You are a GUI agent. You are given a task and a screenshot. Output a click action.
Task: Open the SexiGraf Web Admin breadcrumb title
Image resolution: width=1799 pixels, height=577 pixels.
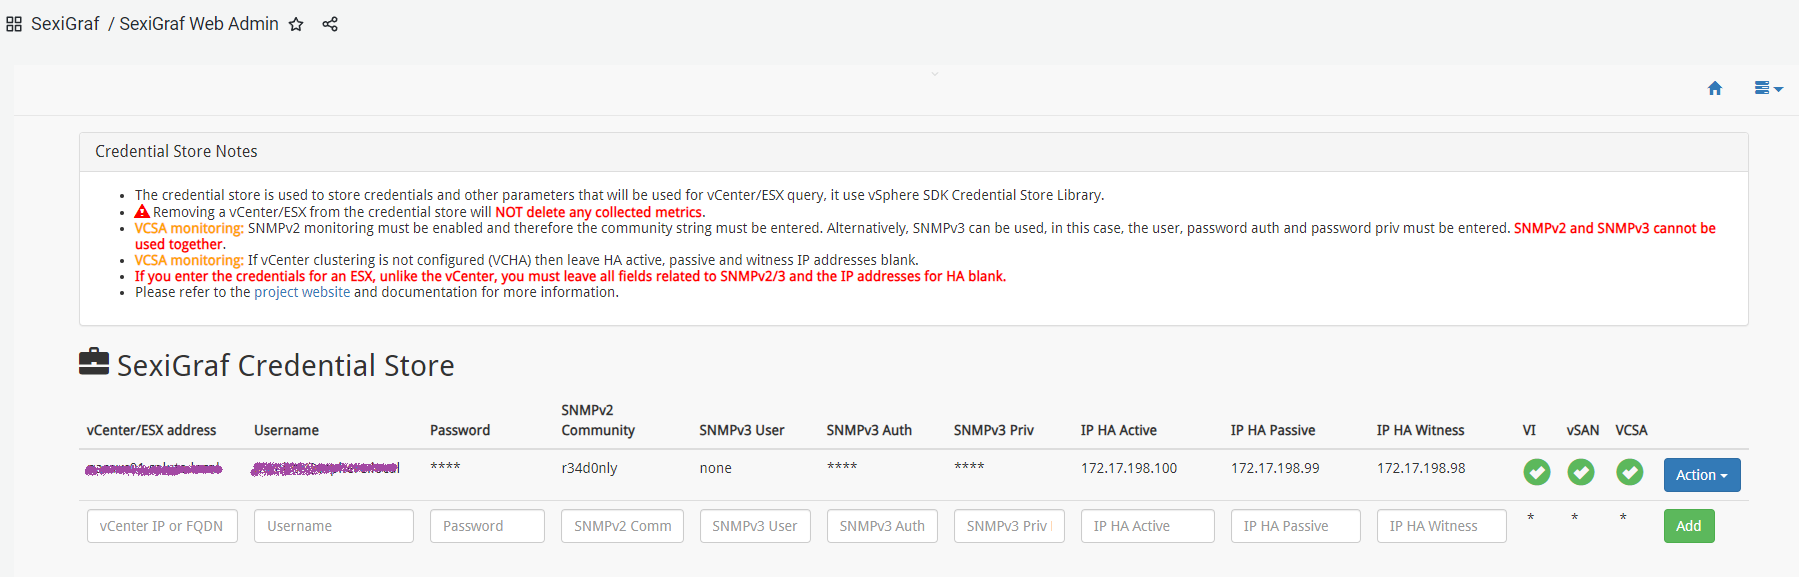[x=199, y=24]
